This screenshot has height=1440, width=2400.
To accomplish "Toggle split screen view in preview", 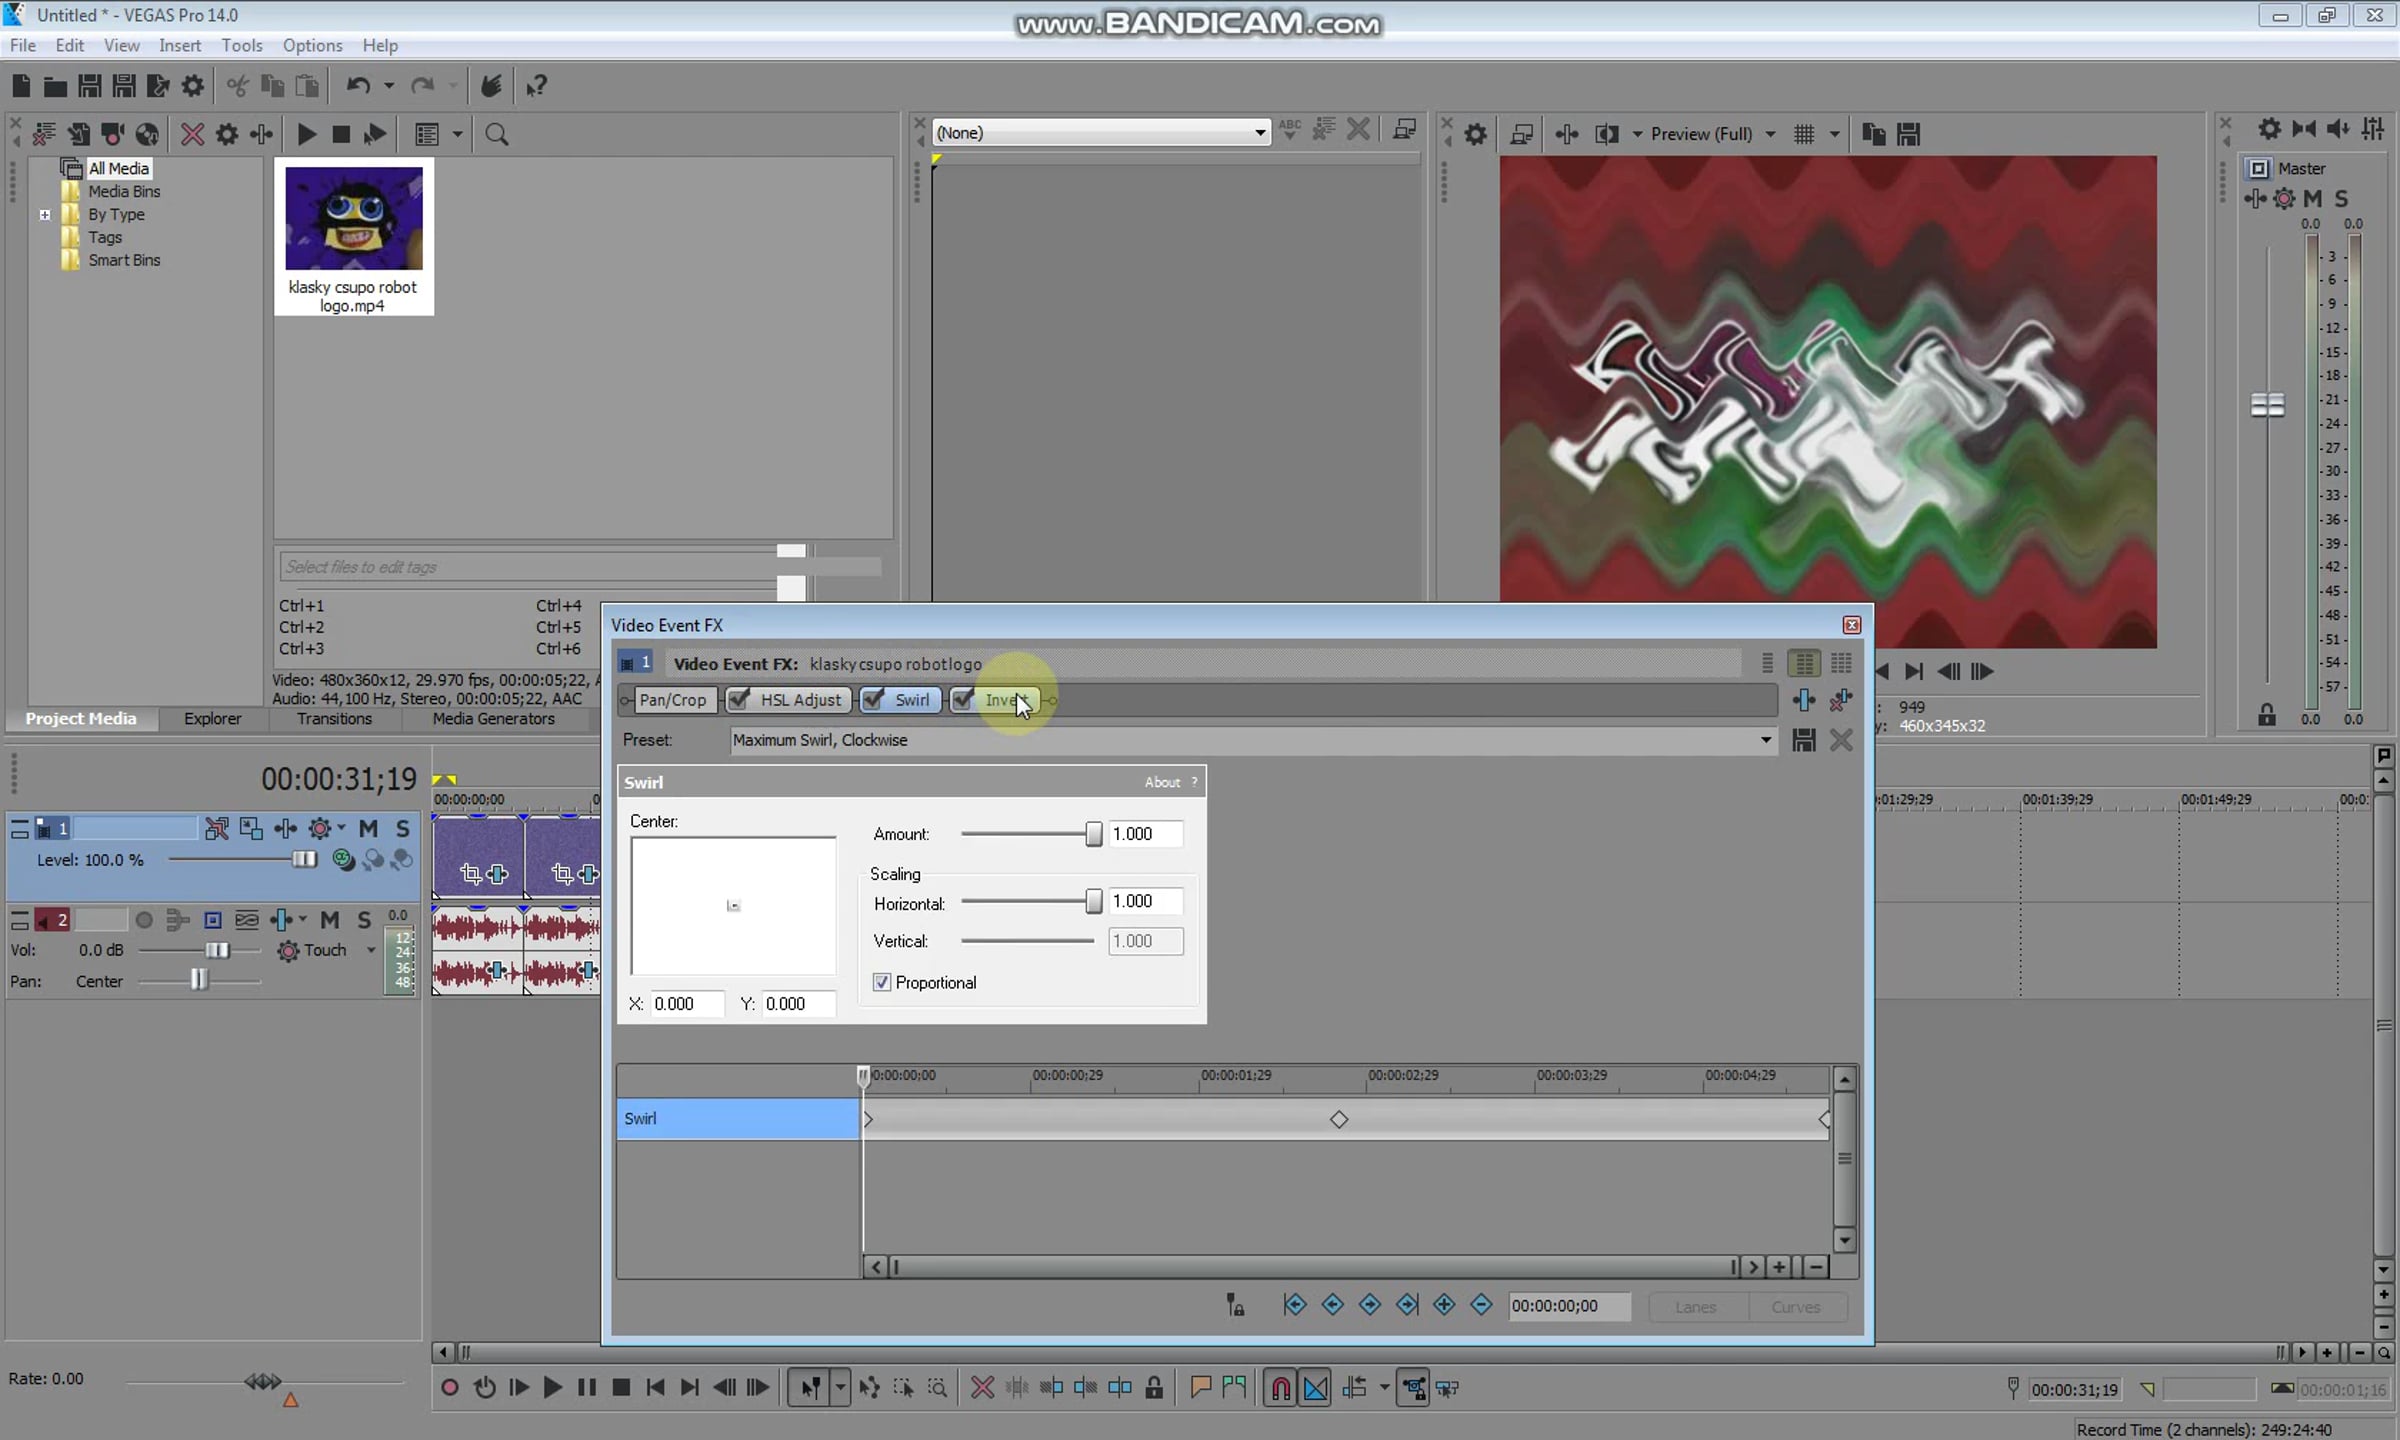I will tap(1607, 134).
